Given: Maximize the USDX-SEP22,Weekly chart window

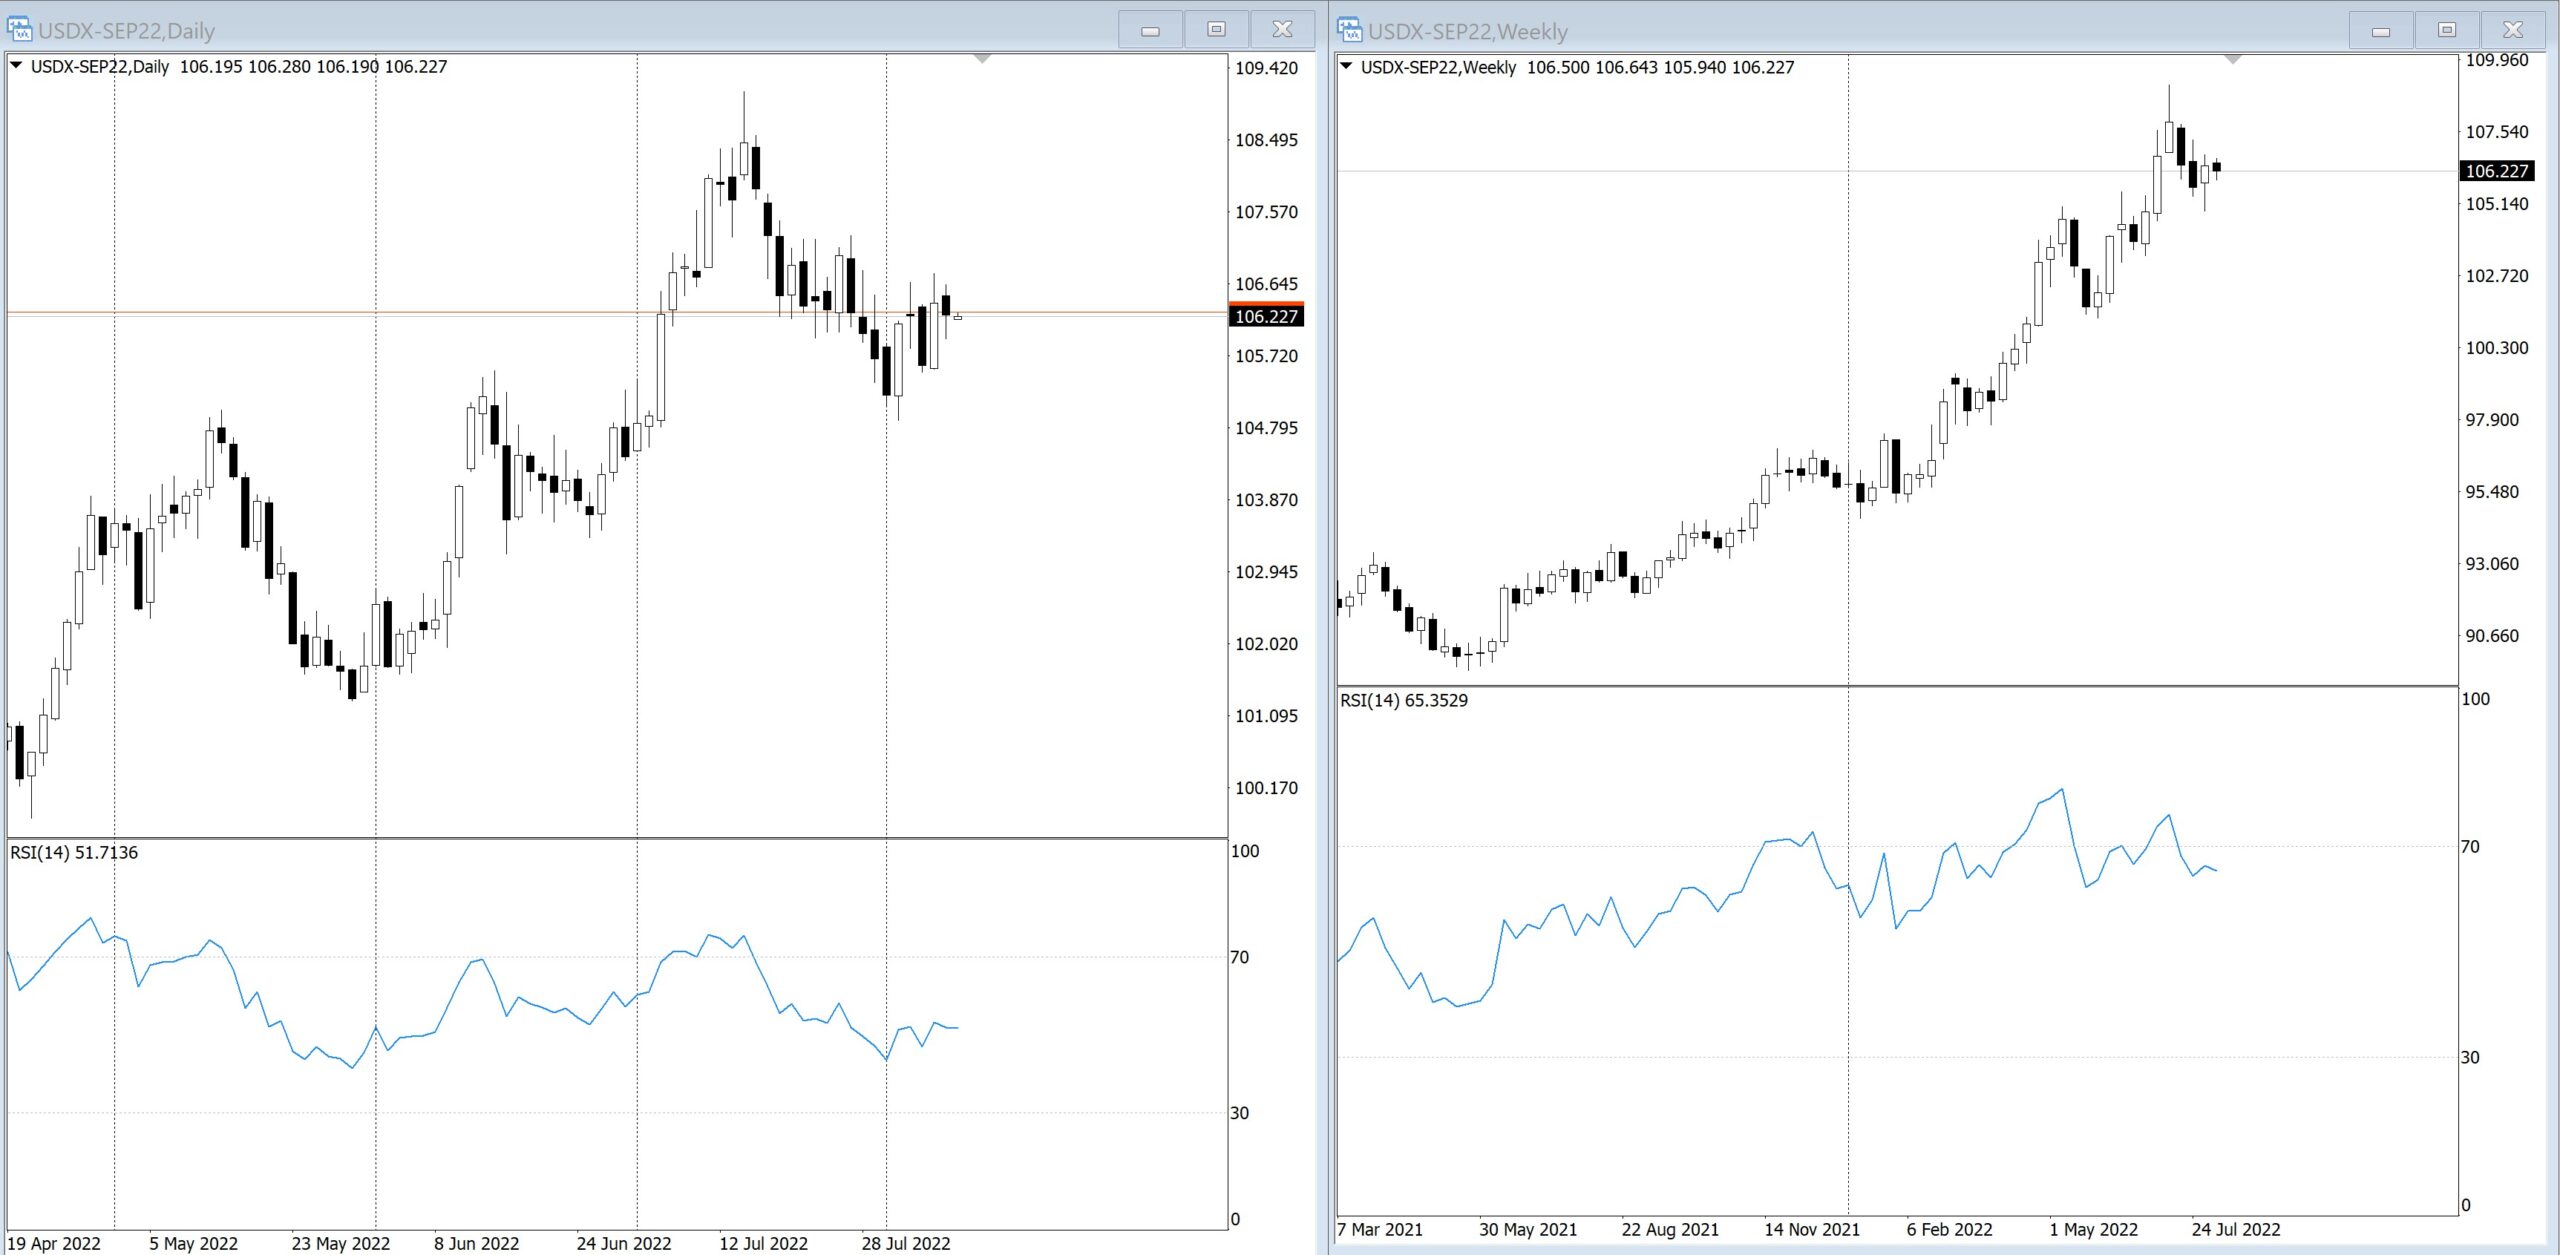Looking at the screenshot, I should click(2446, 30).
